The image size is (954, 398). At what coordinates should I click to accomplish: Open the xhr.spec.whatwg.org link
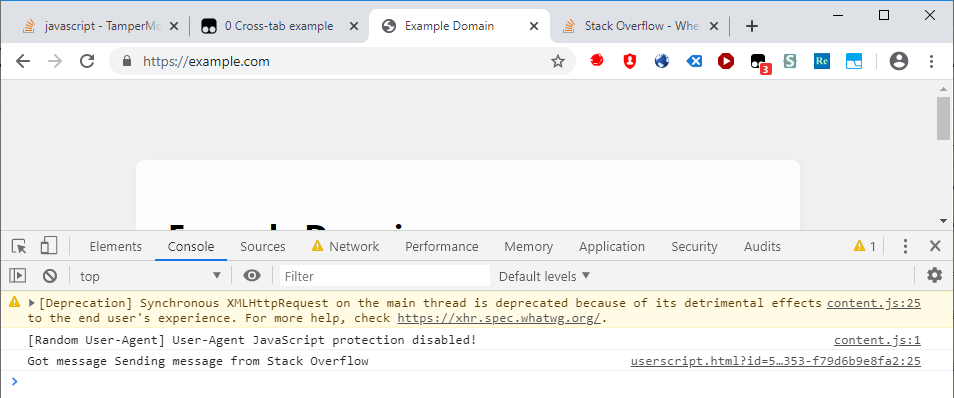[499, 318]
